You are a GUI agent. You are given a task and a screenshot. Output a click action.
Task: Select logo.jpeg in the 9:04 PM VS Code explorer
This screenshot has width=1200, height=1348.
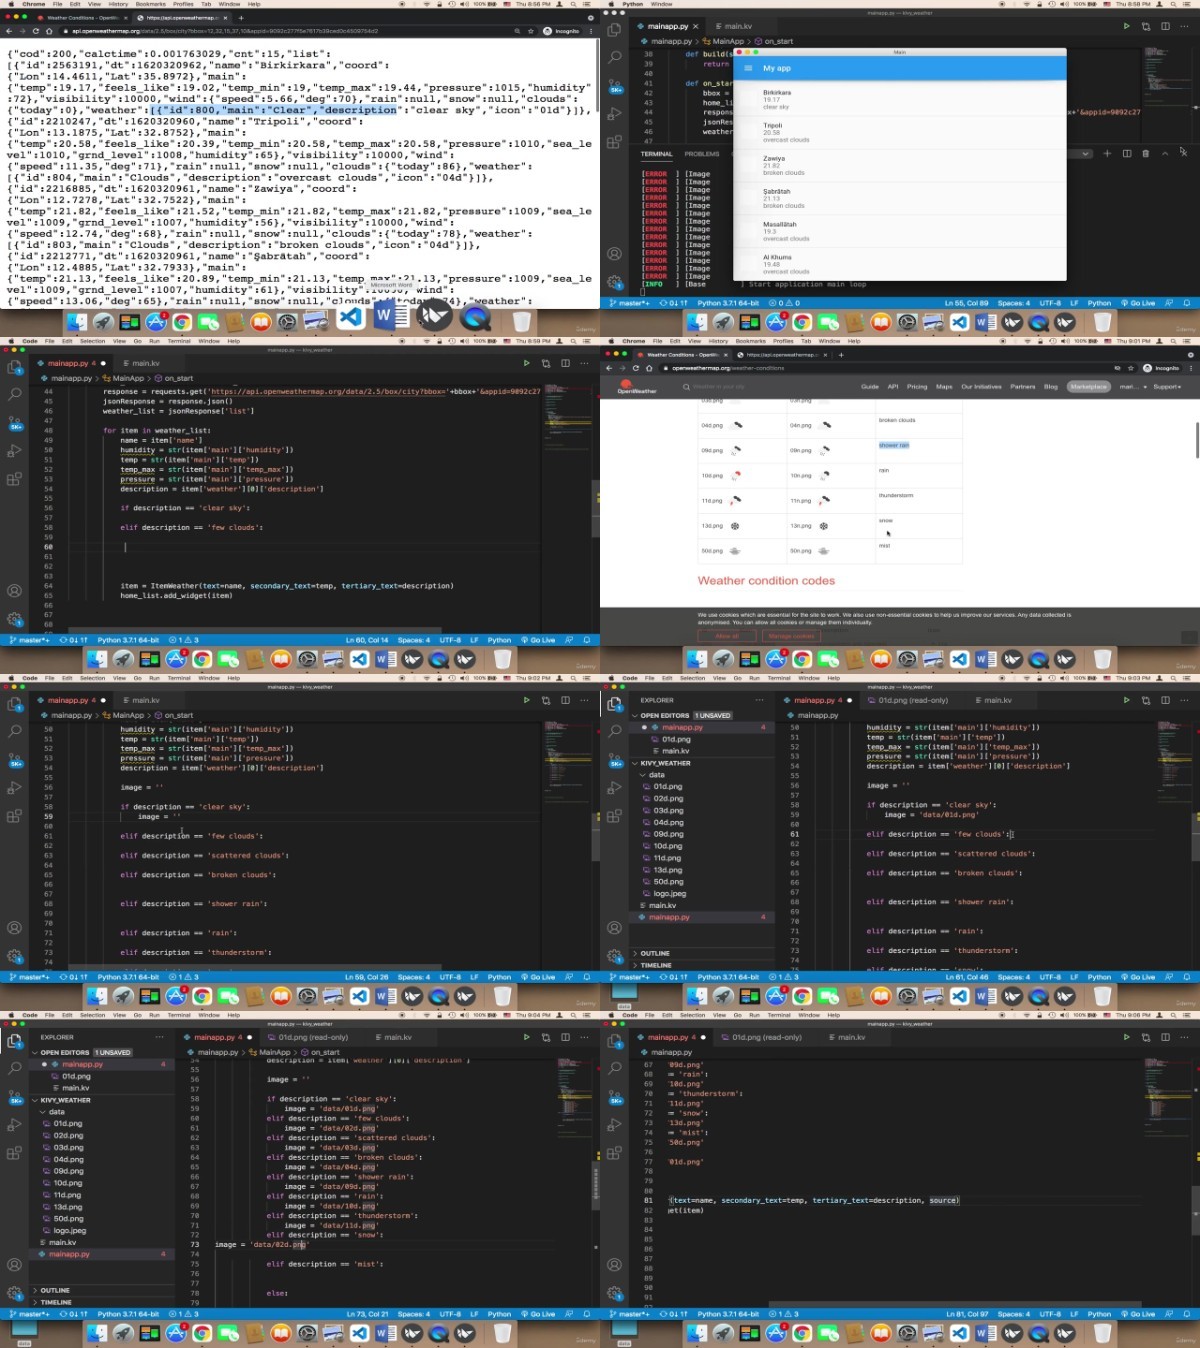pos(70,1231)
